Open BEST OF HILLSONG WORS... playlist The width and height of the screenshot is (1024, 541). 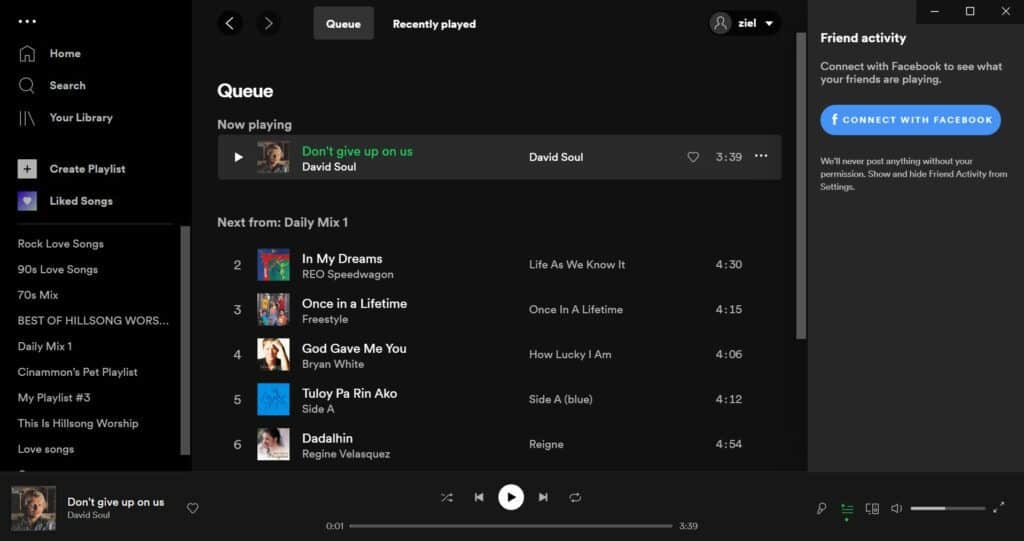point(93,321)
